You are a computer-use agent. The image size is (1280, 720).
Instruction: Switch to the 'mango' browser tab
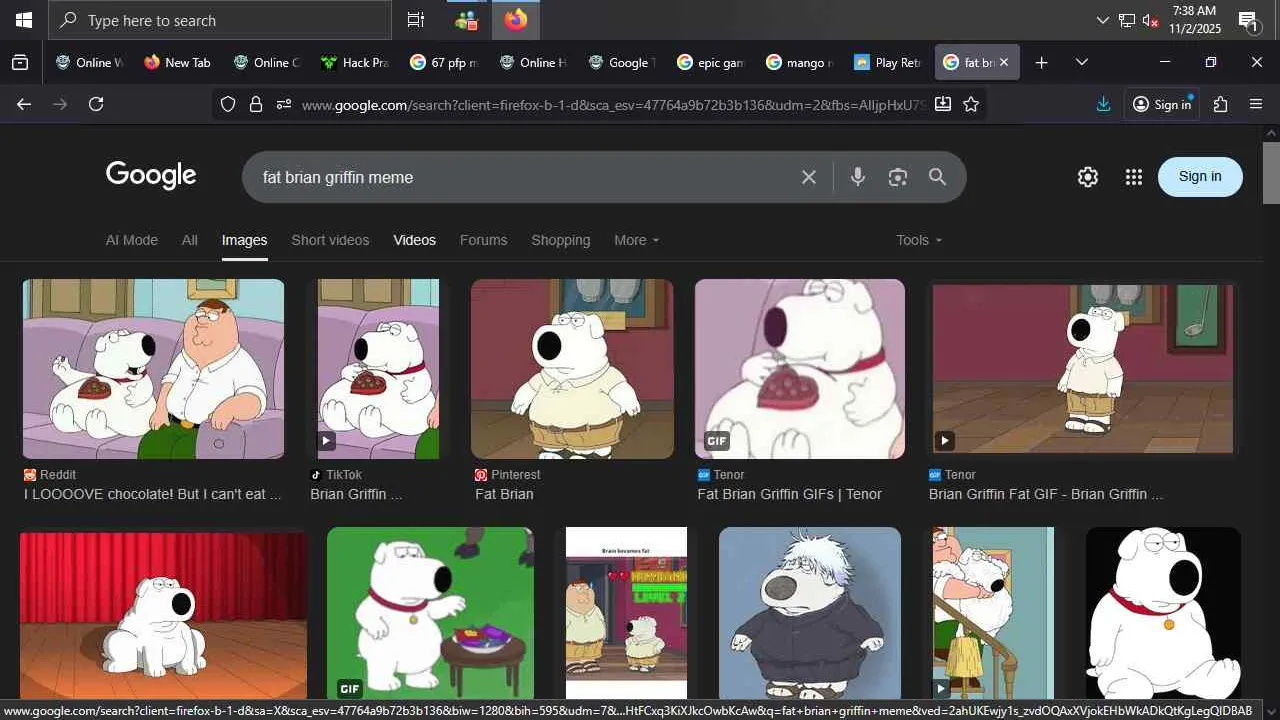pos(799,62)
